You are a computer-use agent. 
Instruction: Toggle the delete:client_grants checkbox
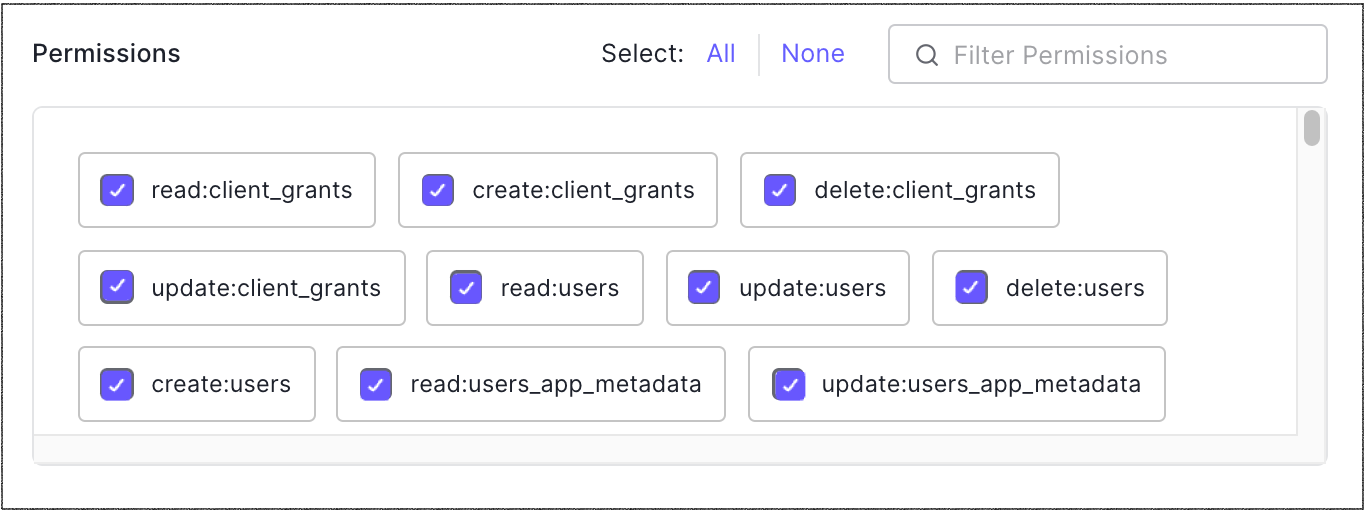tap(780, 190)
